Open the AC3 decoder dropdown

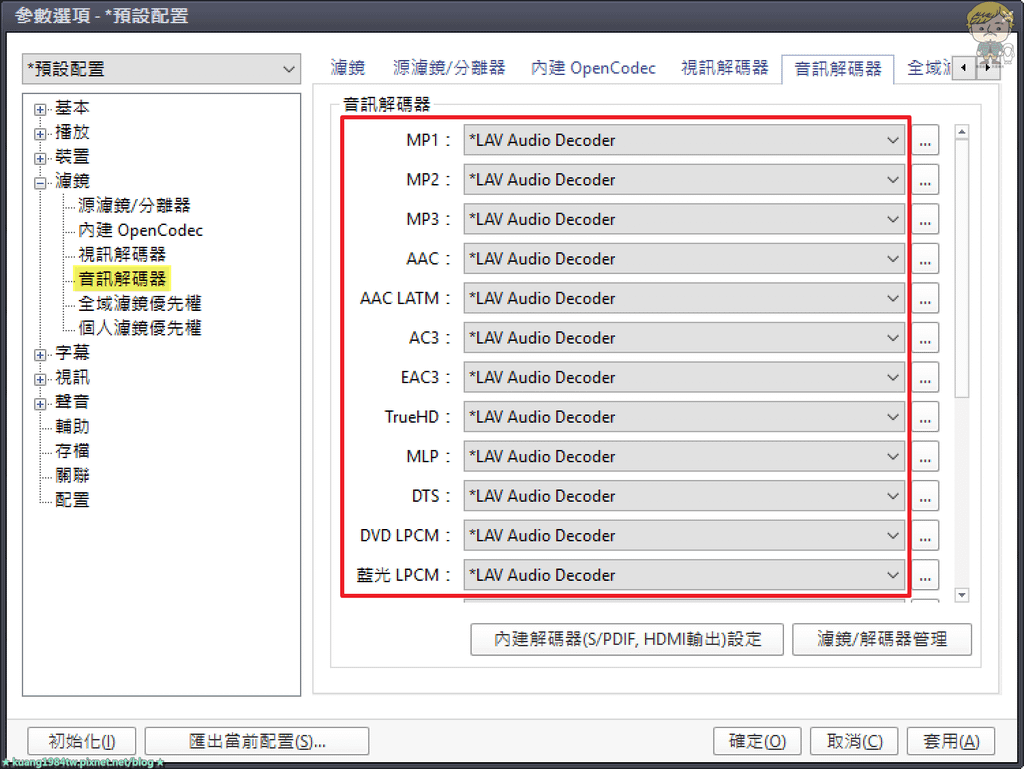tap(684, 337)
